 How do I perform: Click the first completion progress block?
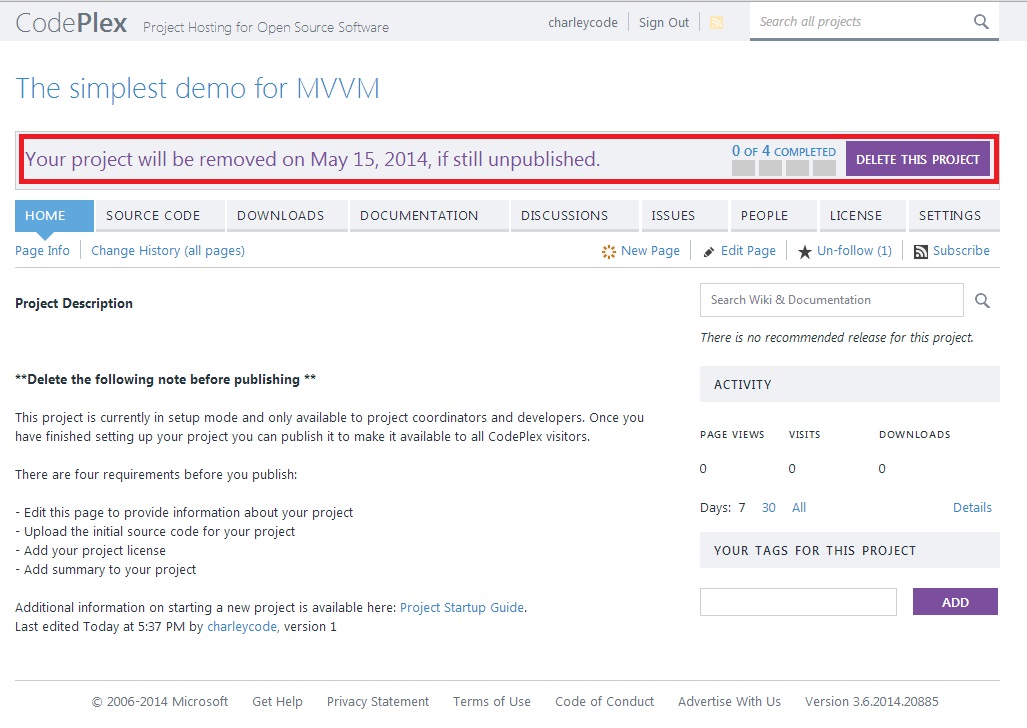pyautogui.click(x=743, y=168)
